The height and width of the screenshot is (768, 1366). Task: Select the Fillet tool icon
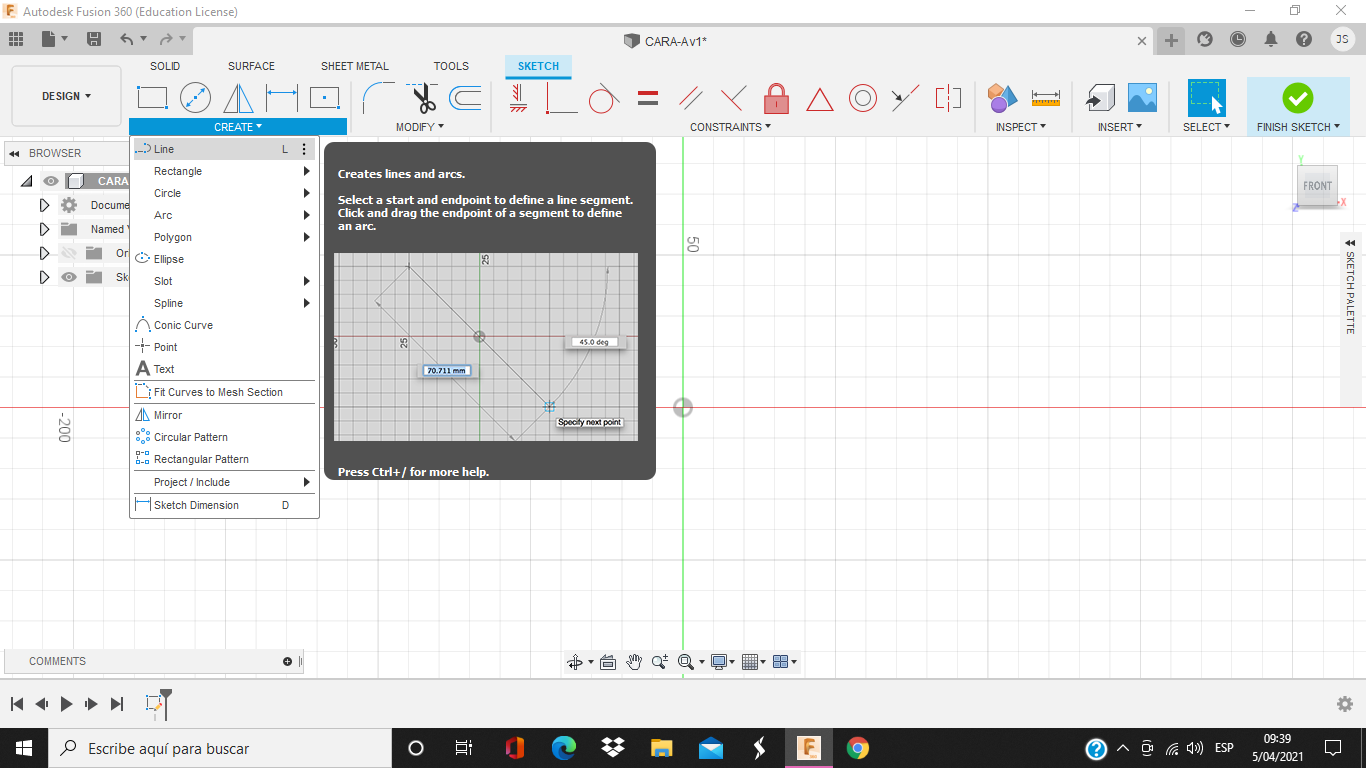[378, 98]
